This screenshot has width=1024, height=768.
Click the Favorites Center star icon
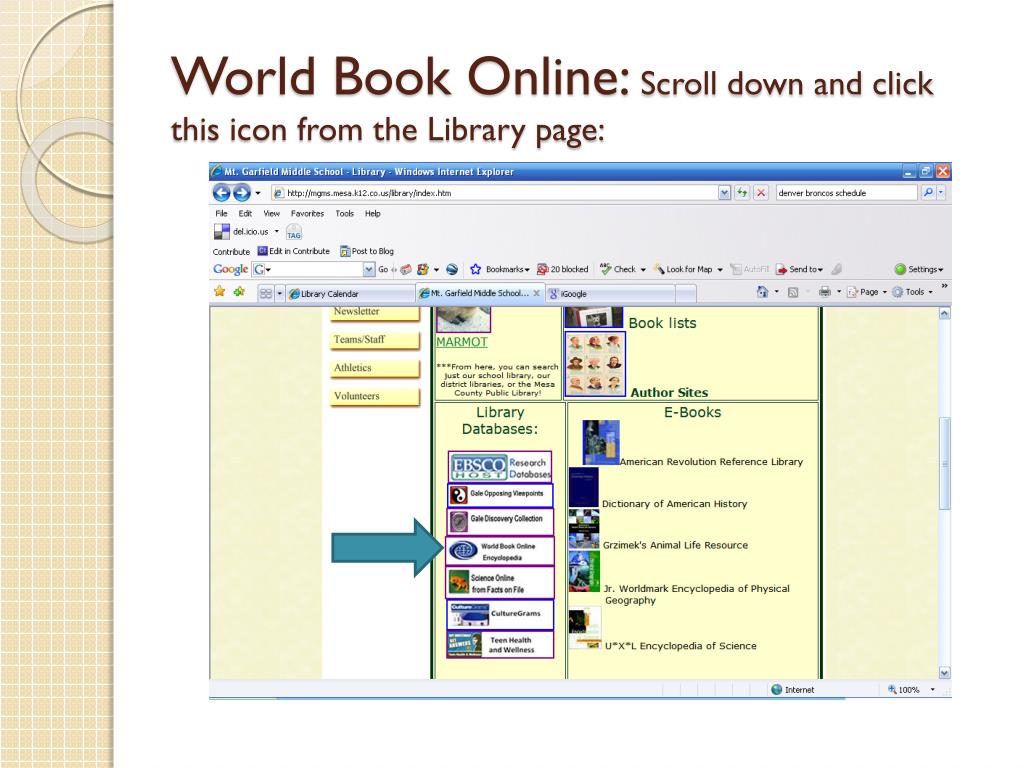(x=219, y=292)
